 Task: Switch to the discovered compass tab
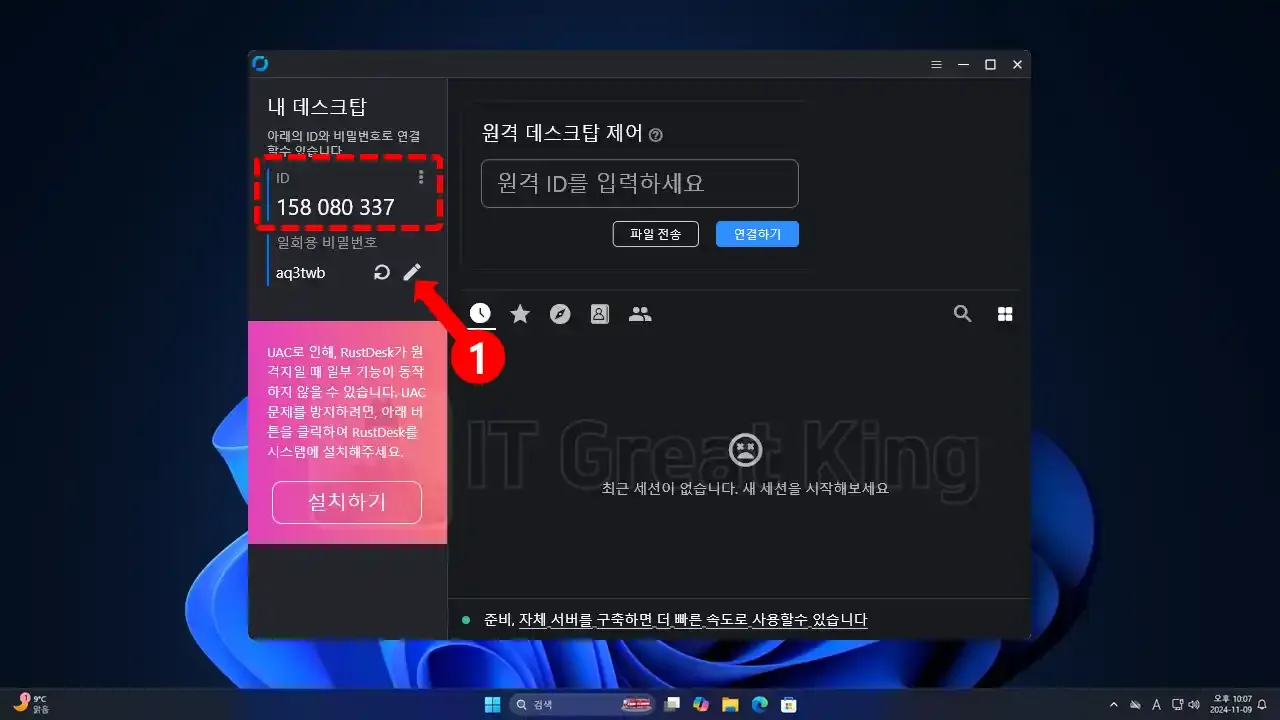tap(560, 314)
